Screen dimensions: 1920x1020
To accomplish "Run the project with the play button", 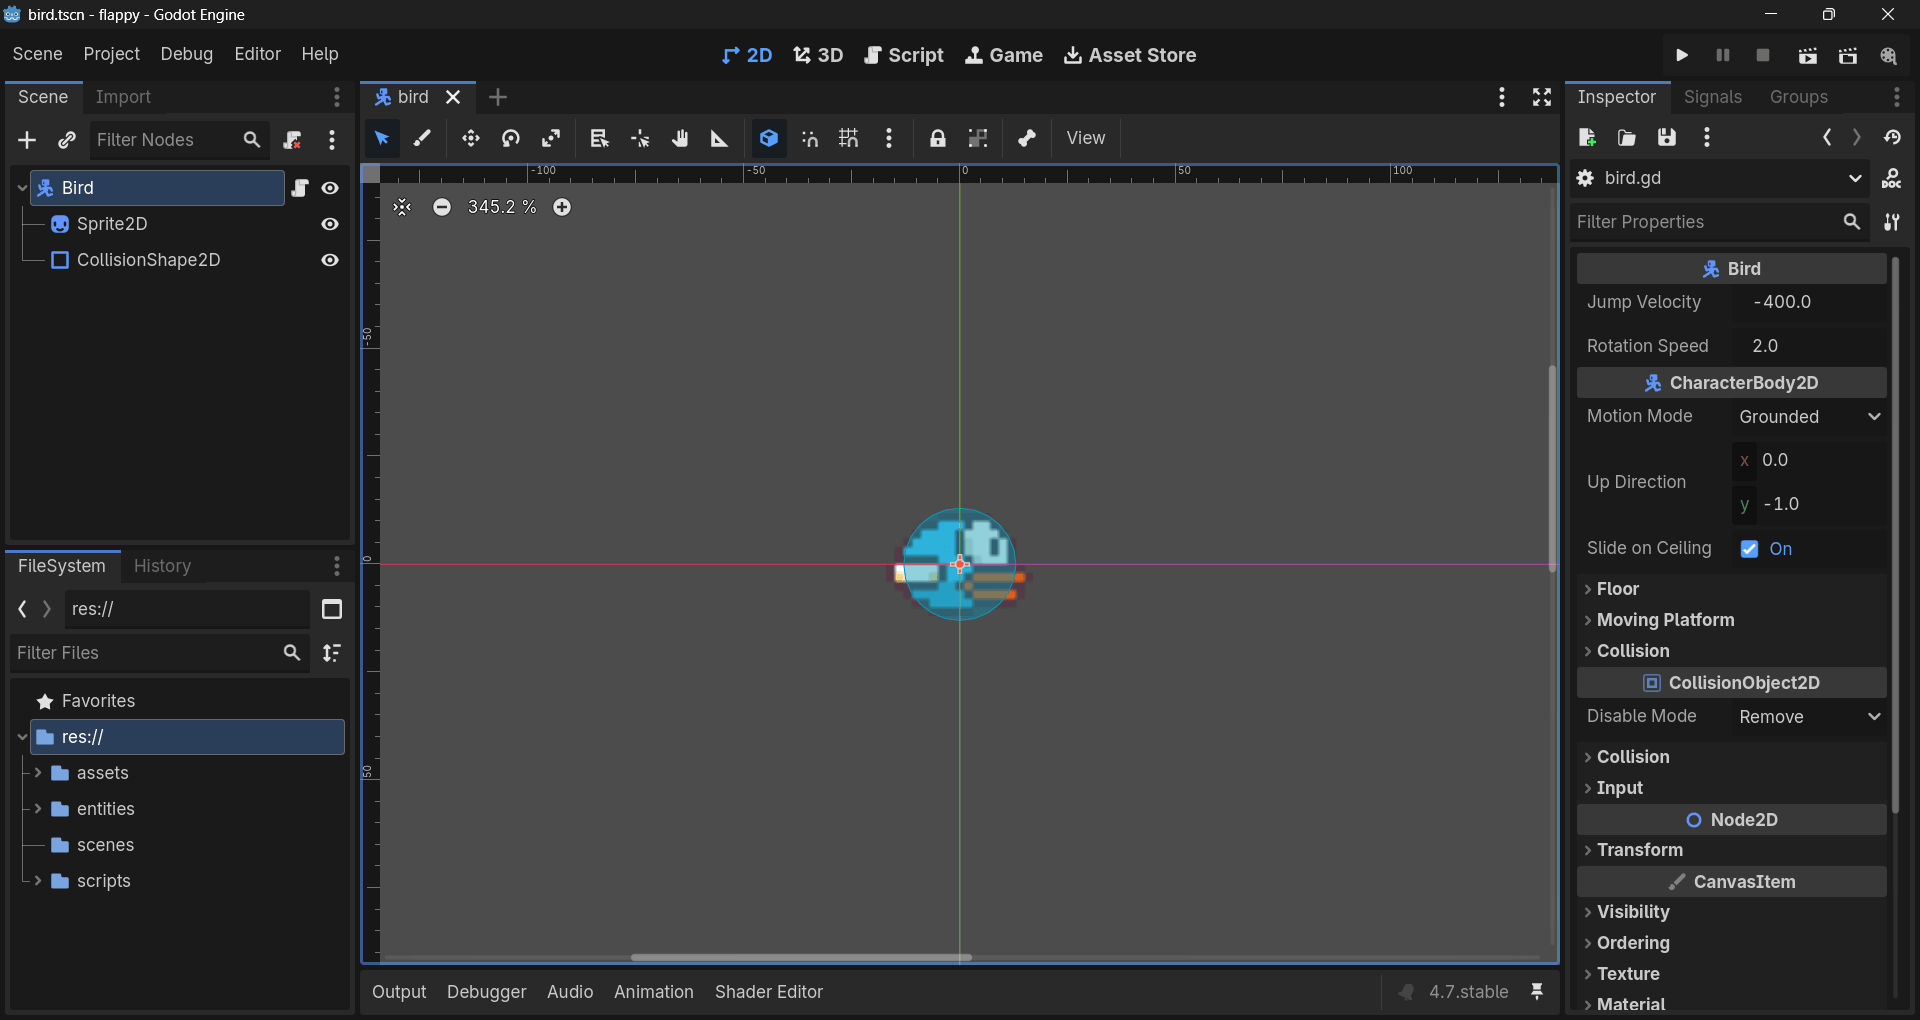I will pyautogui.click(x=1682, y=55).
